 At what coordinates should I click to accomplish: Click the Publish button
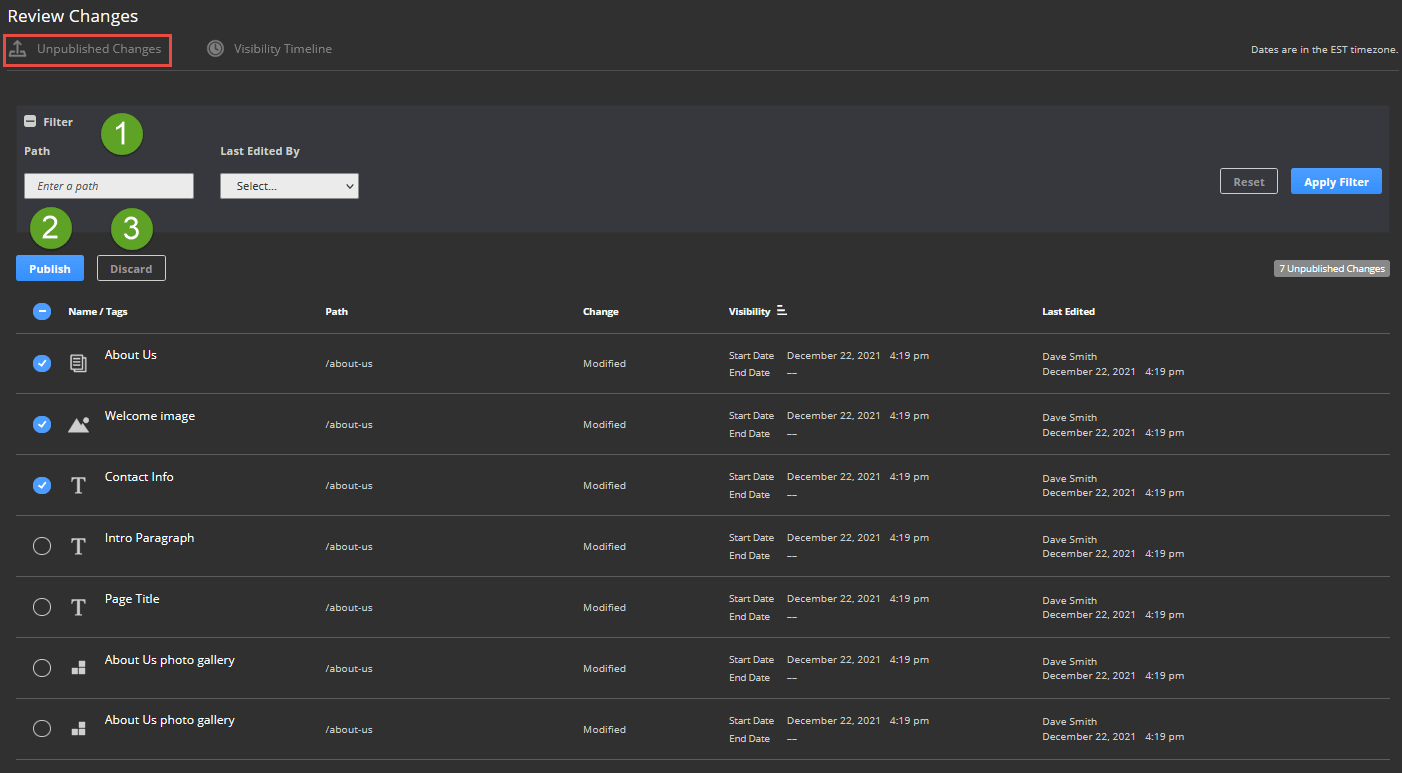[x=50, y=268]
